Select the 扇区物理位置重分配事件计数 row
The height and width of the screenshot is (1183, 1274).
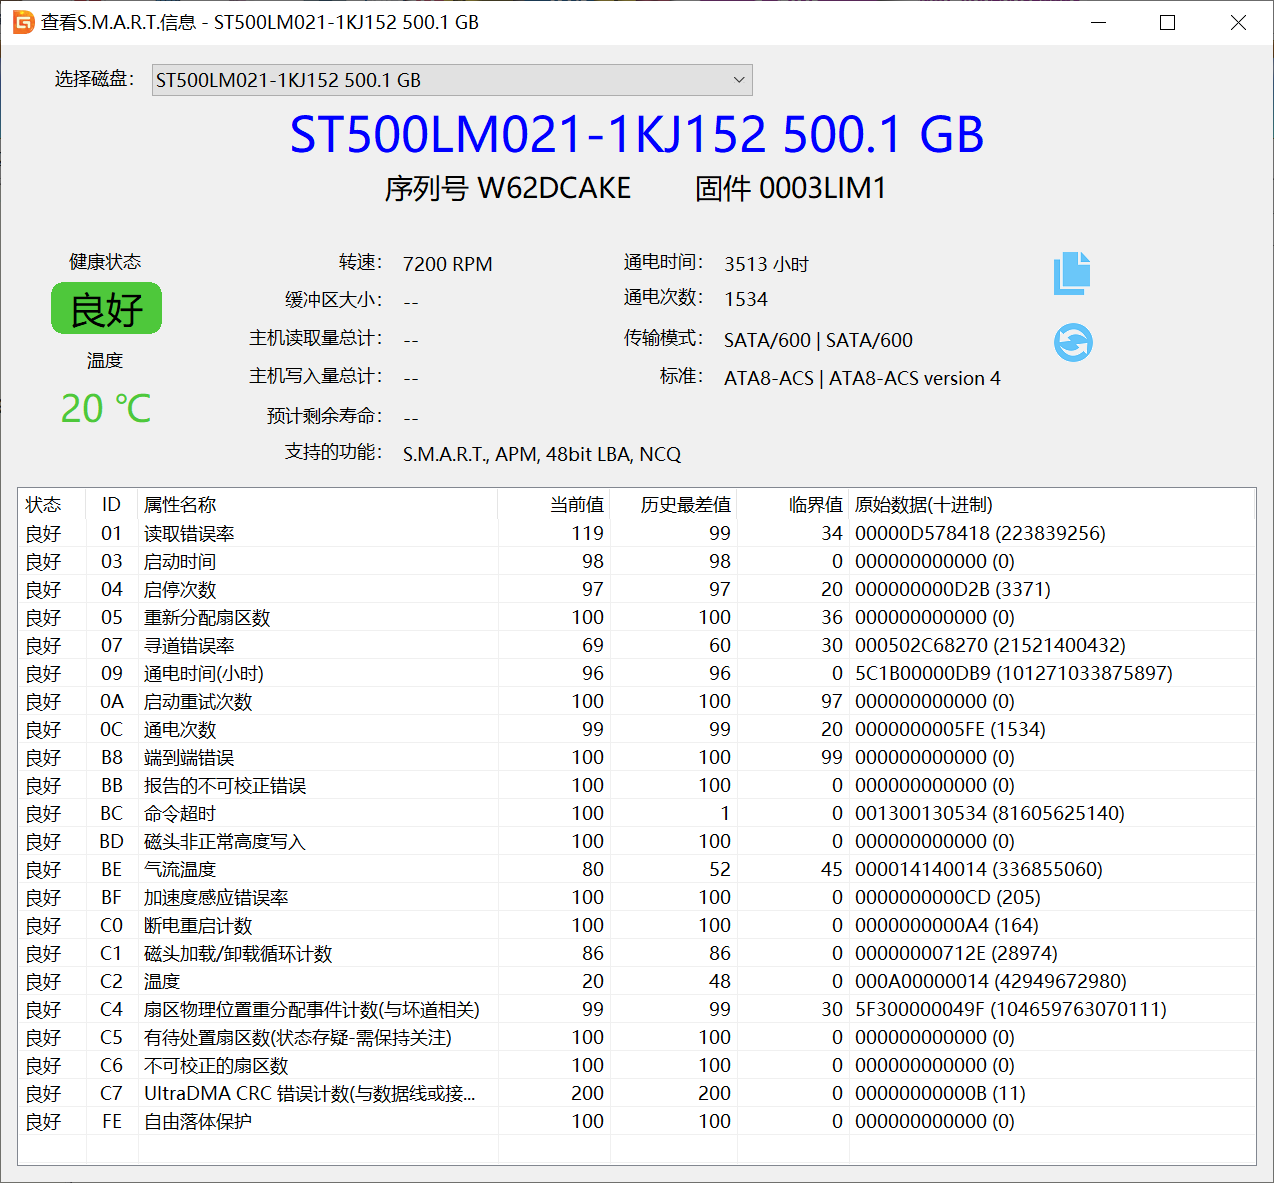[636, 1009]
